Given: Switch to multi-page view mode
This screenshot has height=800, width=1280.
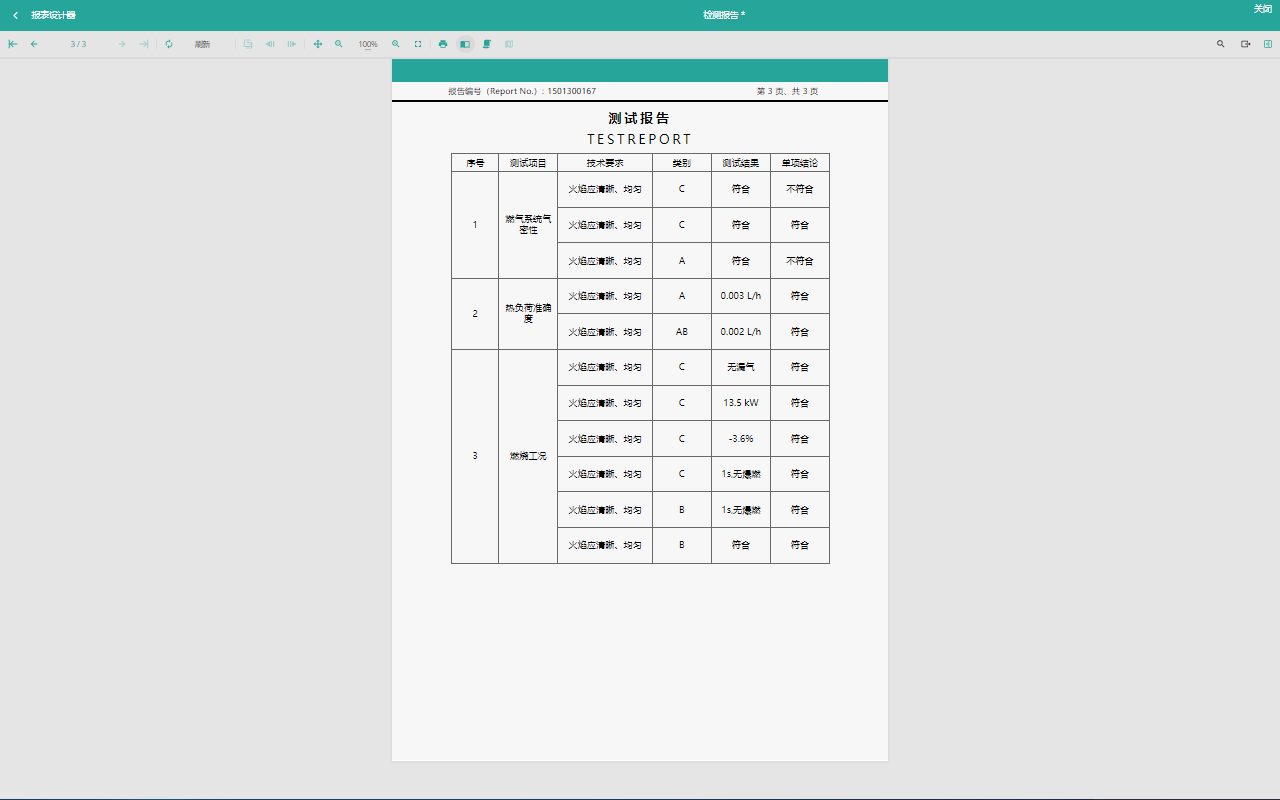Looking at the screenshot, I should (x=509, y=44).
